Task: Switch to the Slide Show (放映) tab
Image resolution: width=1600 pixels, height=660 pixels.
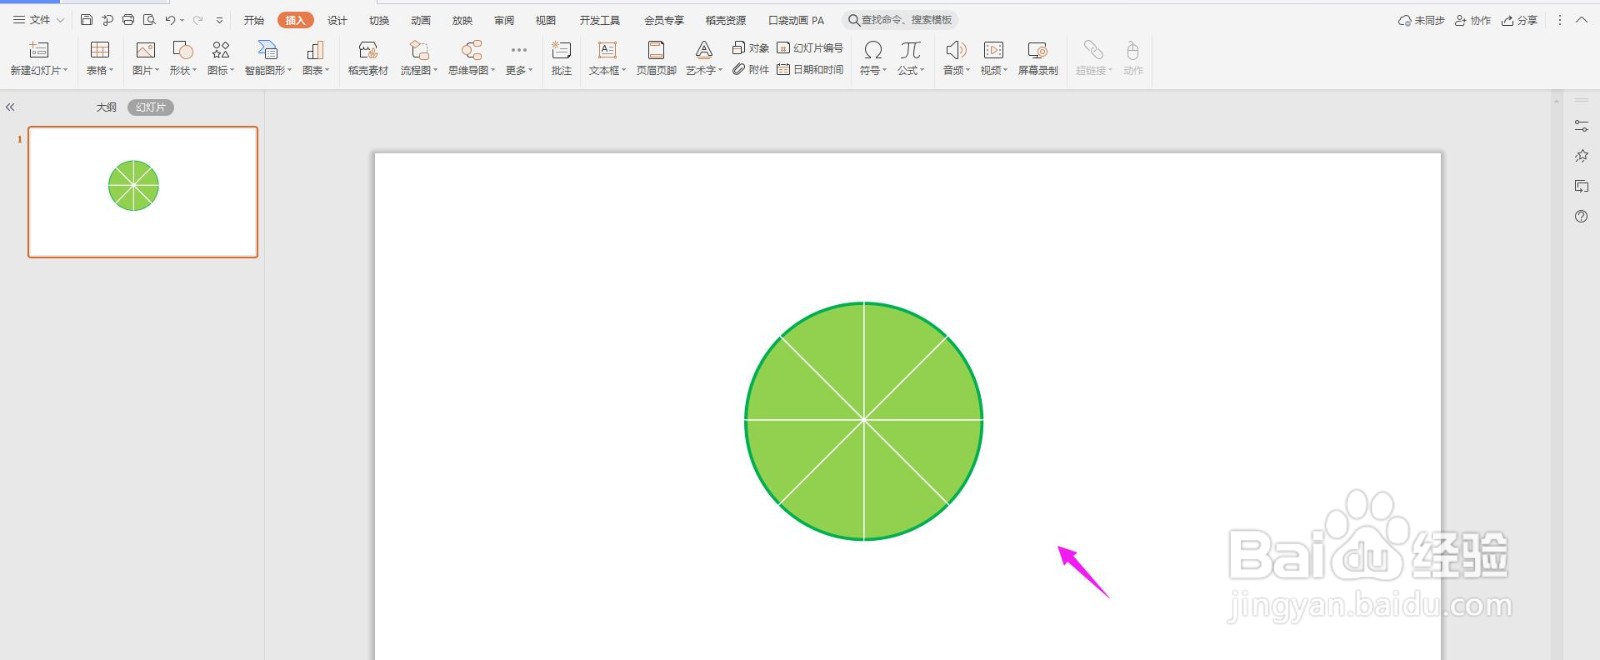Action: 462,20
